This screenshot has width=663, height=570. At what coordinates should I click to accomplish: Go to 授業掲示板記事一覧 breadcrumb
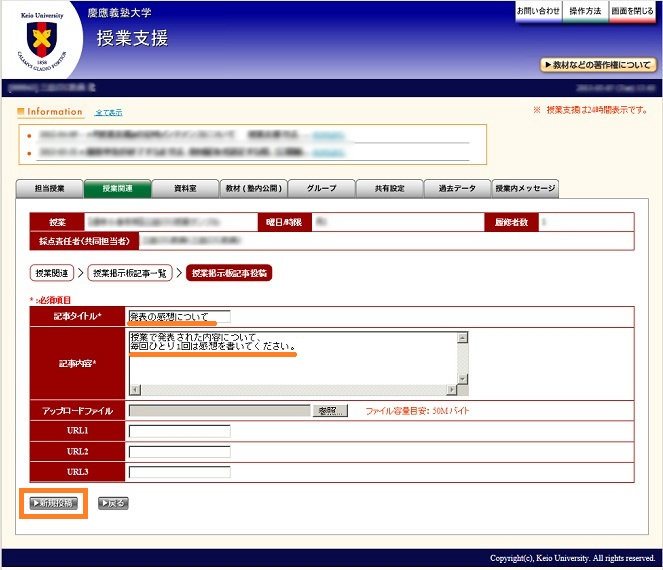131,273
